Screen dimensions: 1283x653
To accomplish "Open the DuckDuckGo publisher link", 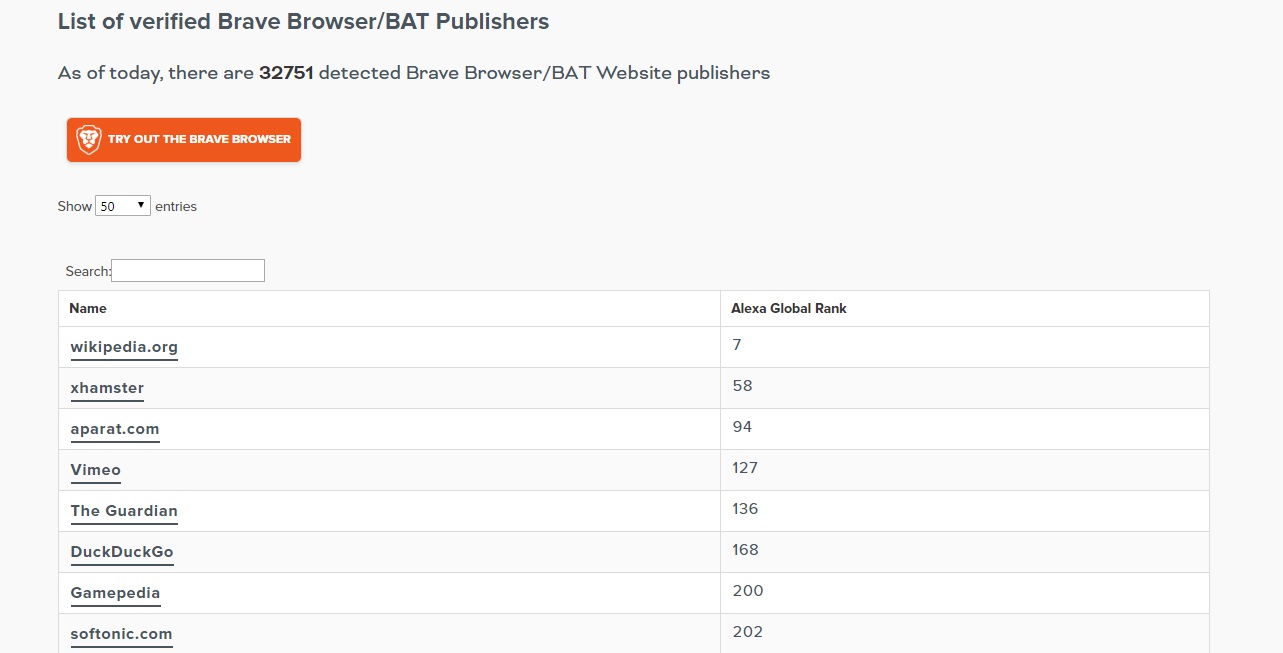I will [122, 552].
